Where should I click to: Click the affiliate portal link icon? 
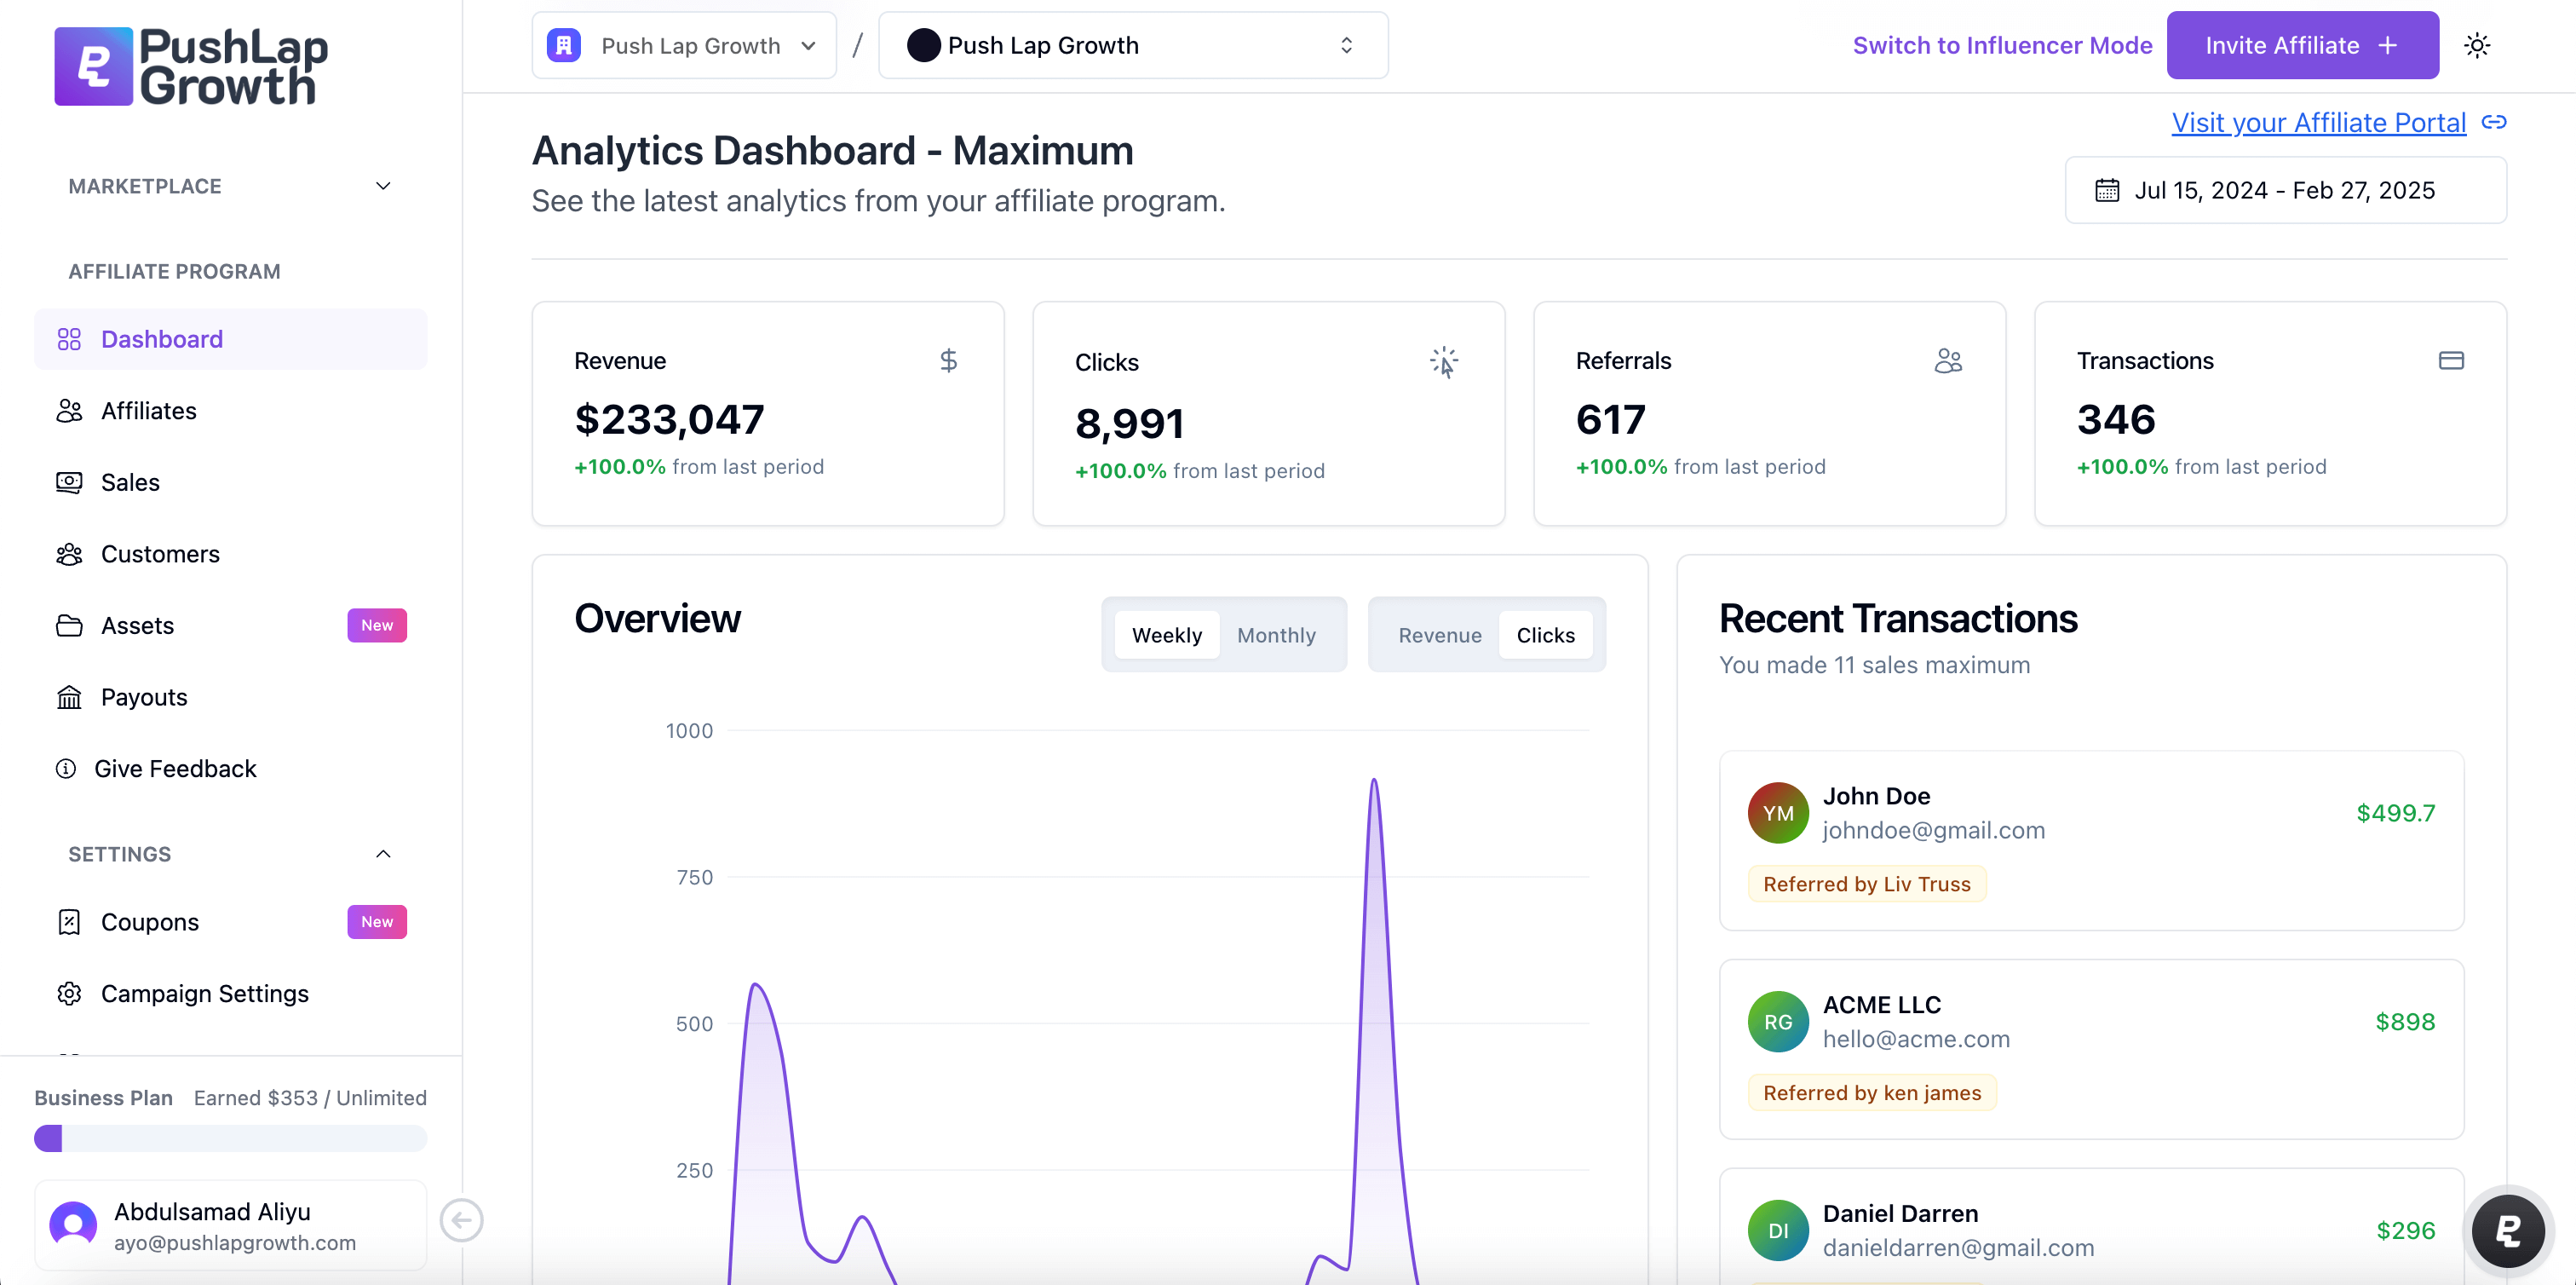(x=2494, y=122)
